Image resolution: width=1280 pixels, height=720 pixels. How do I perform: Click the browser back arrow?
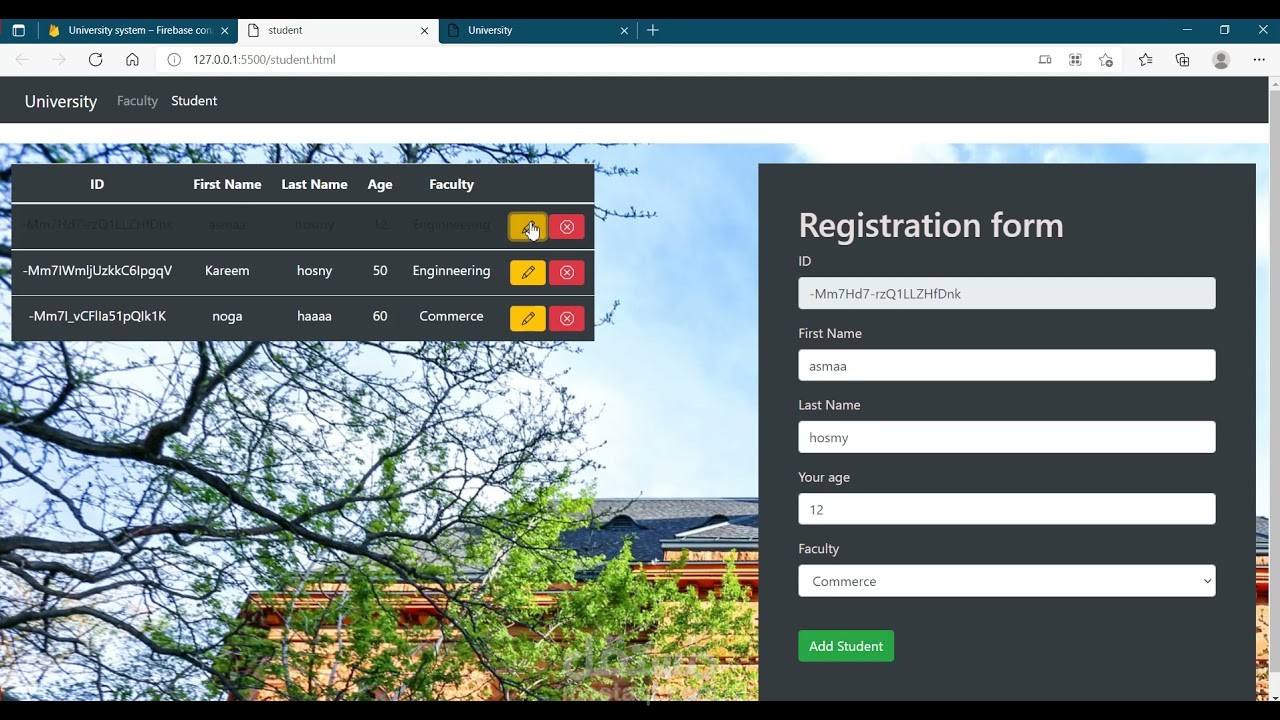point(22,60)
